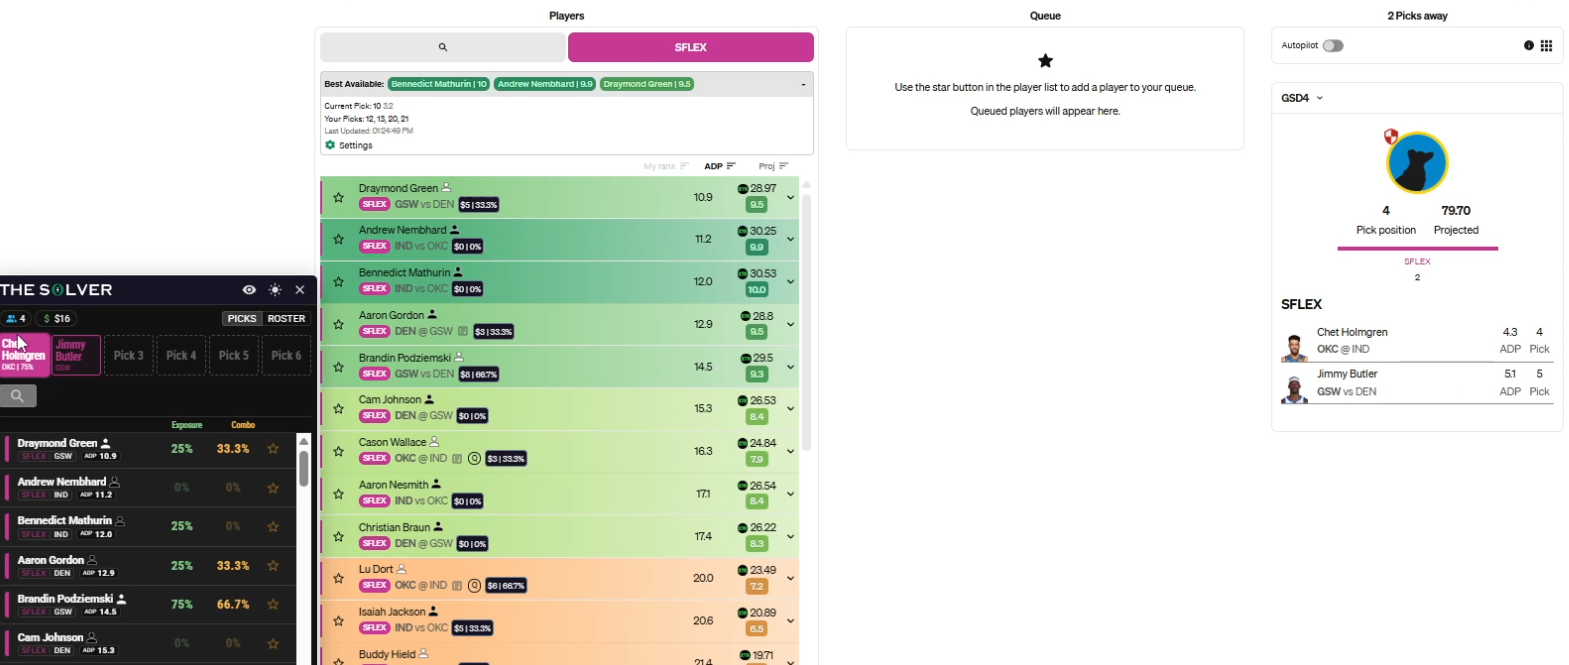Click the notes icon on Cason Wallace row
1569x665 pixels.
coord(457,459)
